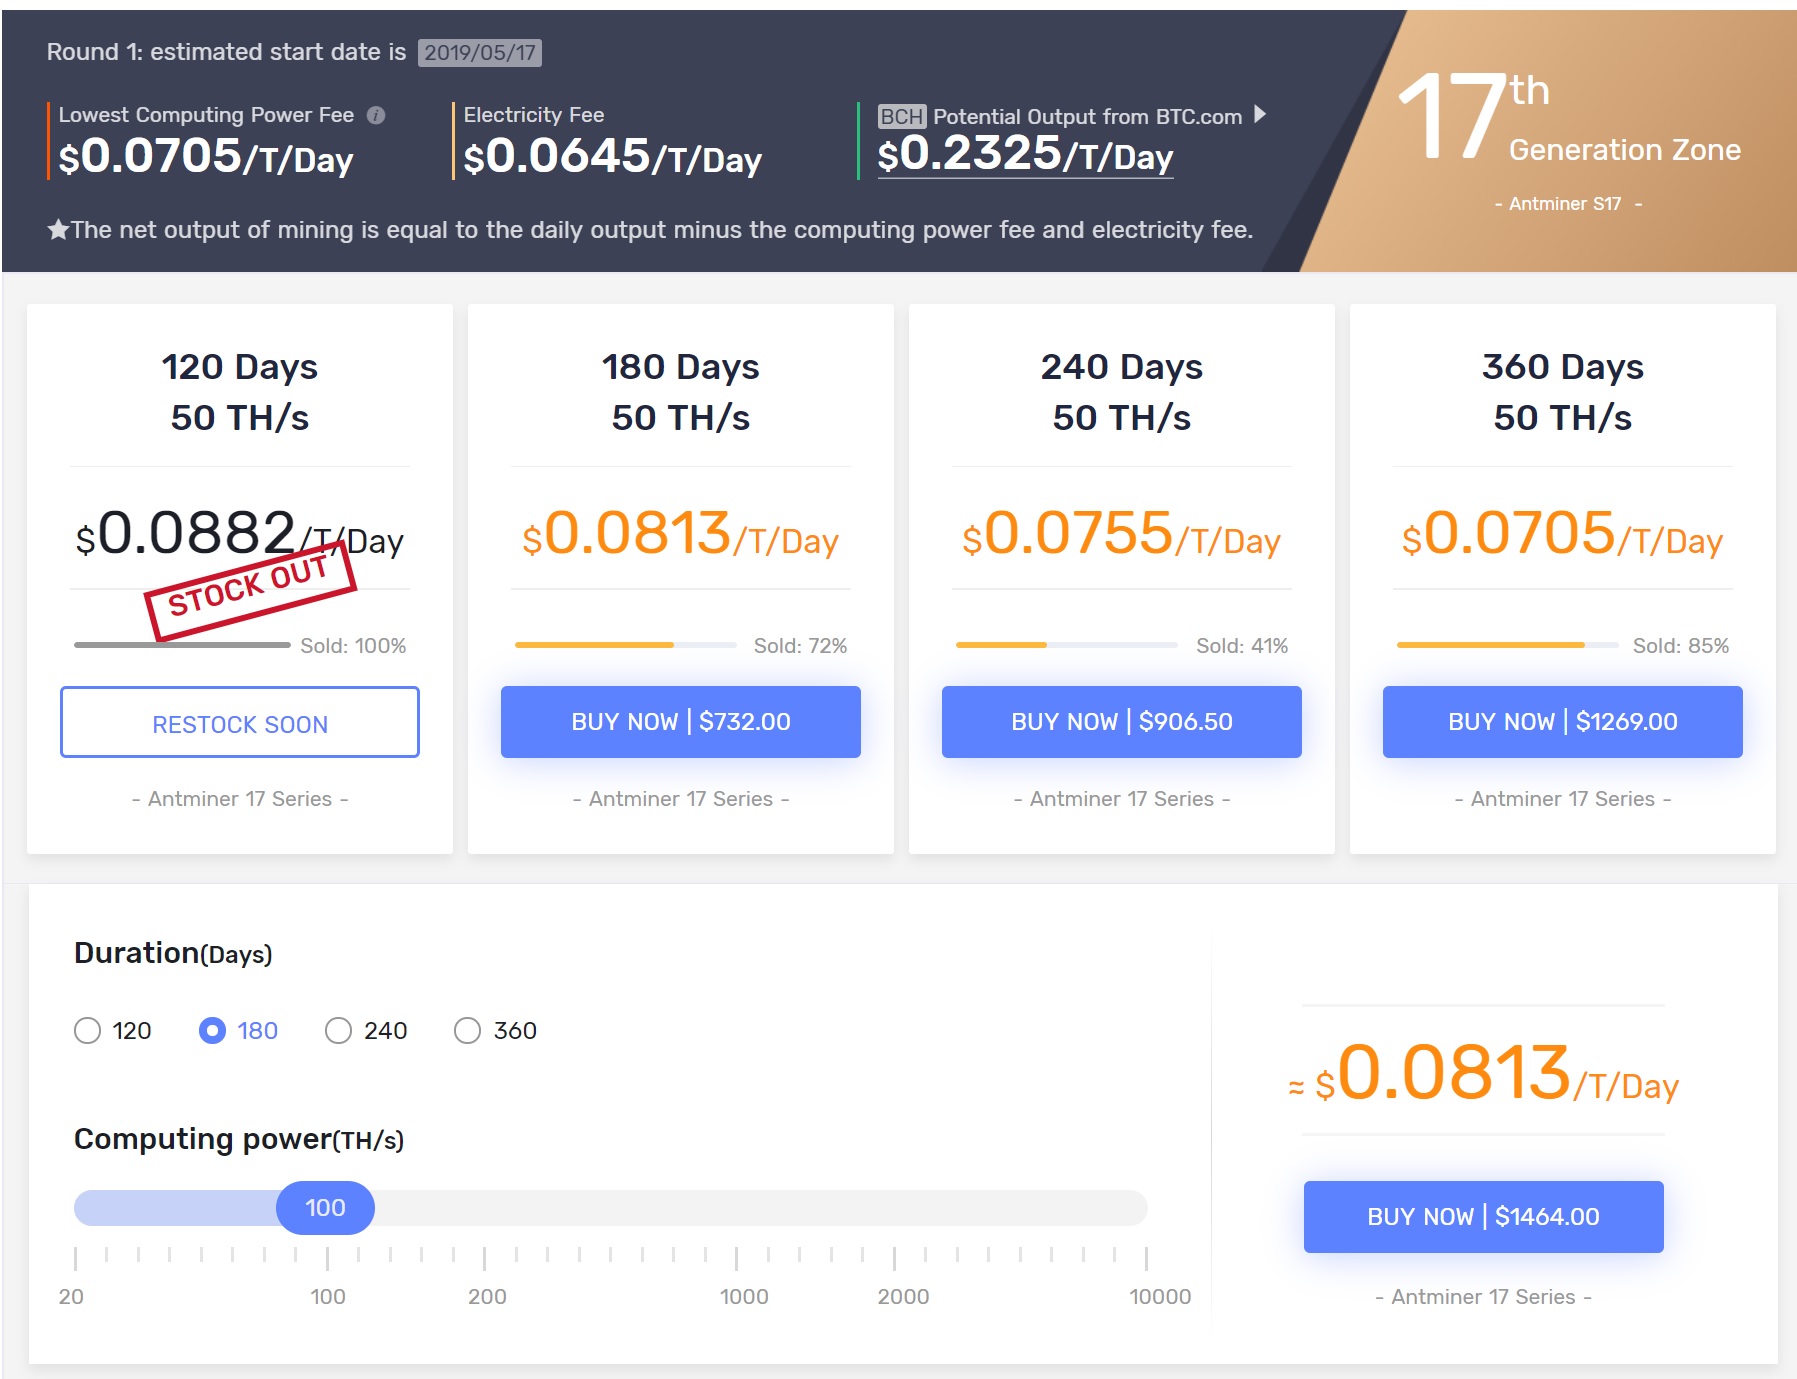Click the 20 label at the slider's start

point(71,1297)
